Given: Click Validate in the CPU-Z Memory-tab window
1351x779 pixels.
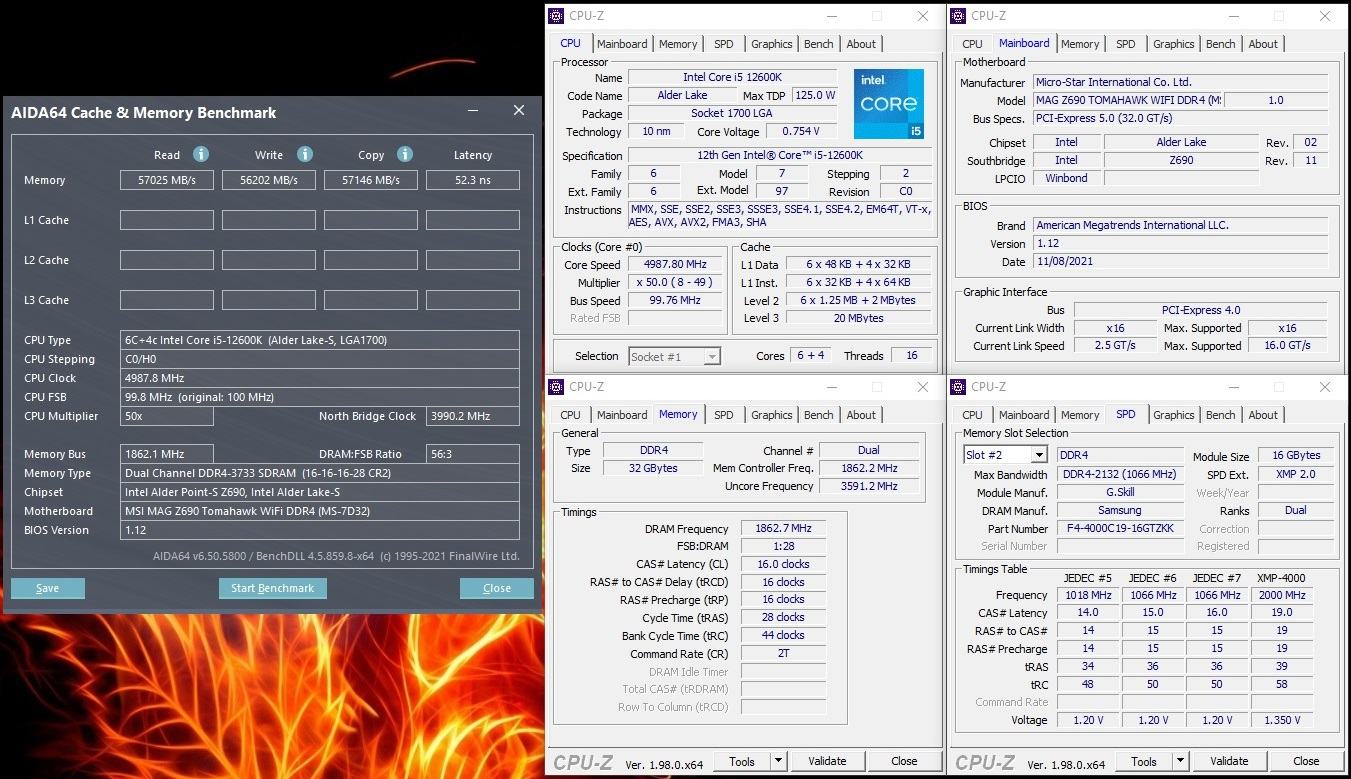Looking at the screenshot, I should tap(827, 762).
